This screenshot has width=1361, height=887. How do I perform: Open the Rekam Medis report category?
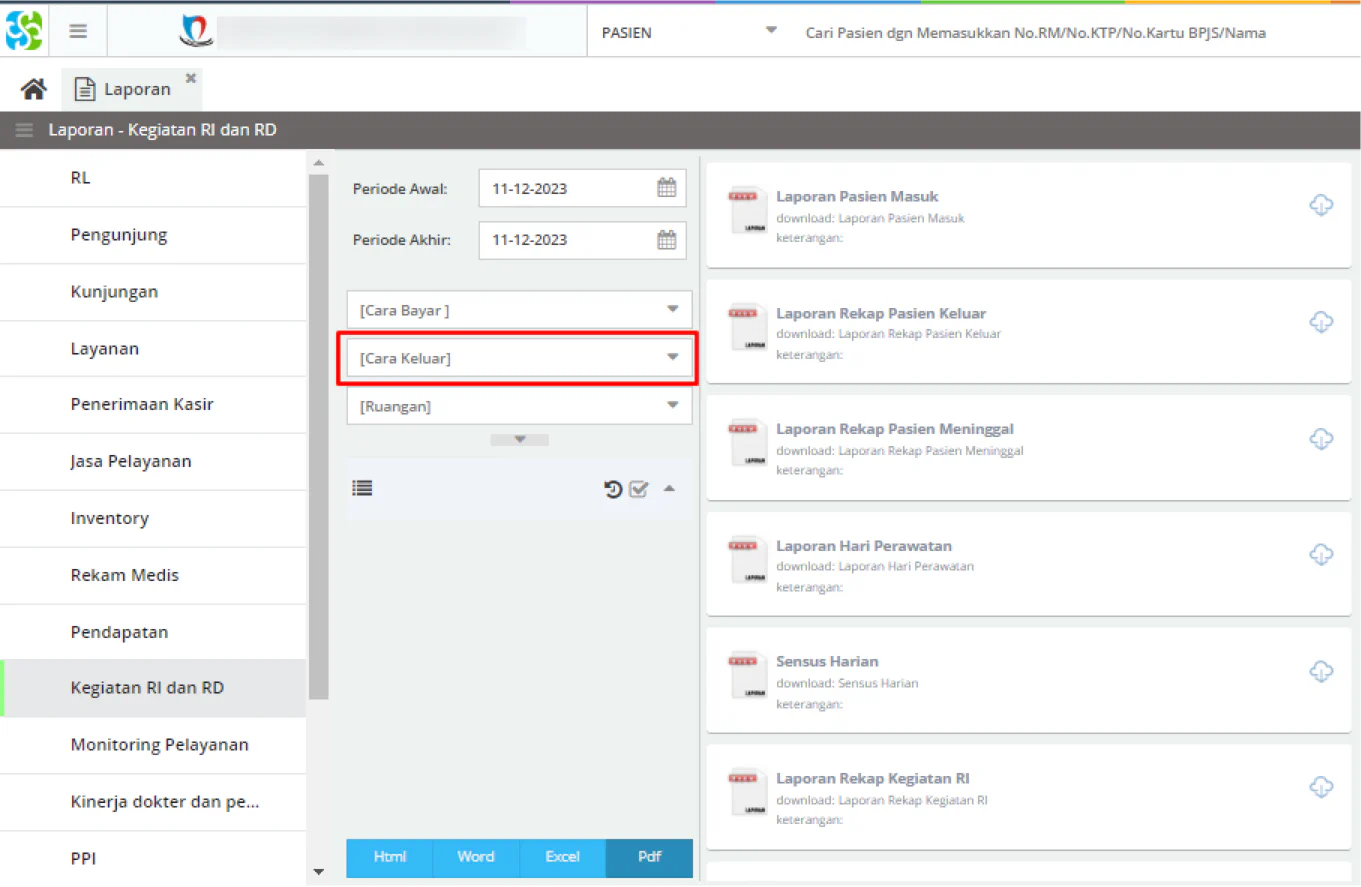pos(153,576)
